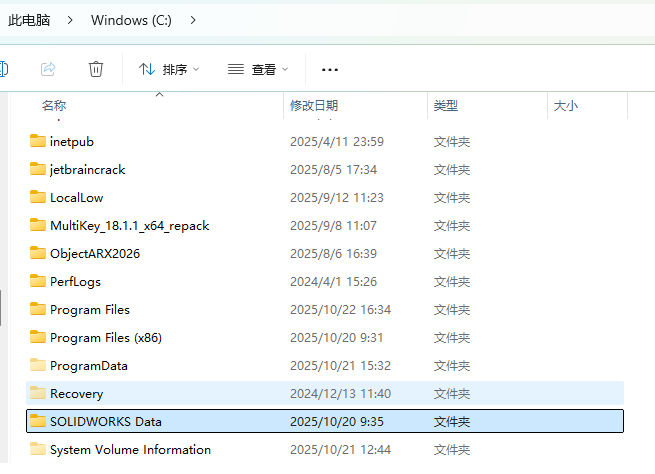Open the 排序 sort dropdown
The width and height of the screenshot is (655, 474).
pos(169,69)
